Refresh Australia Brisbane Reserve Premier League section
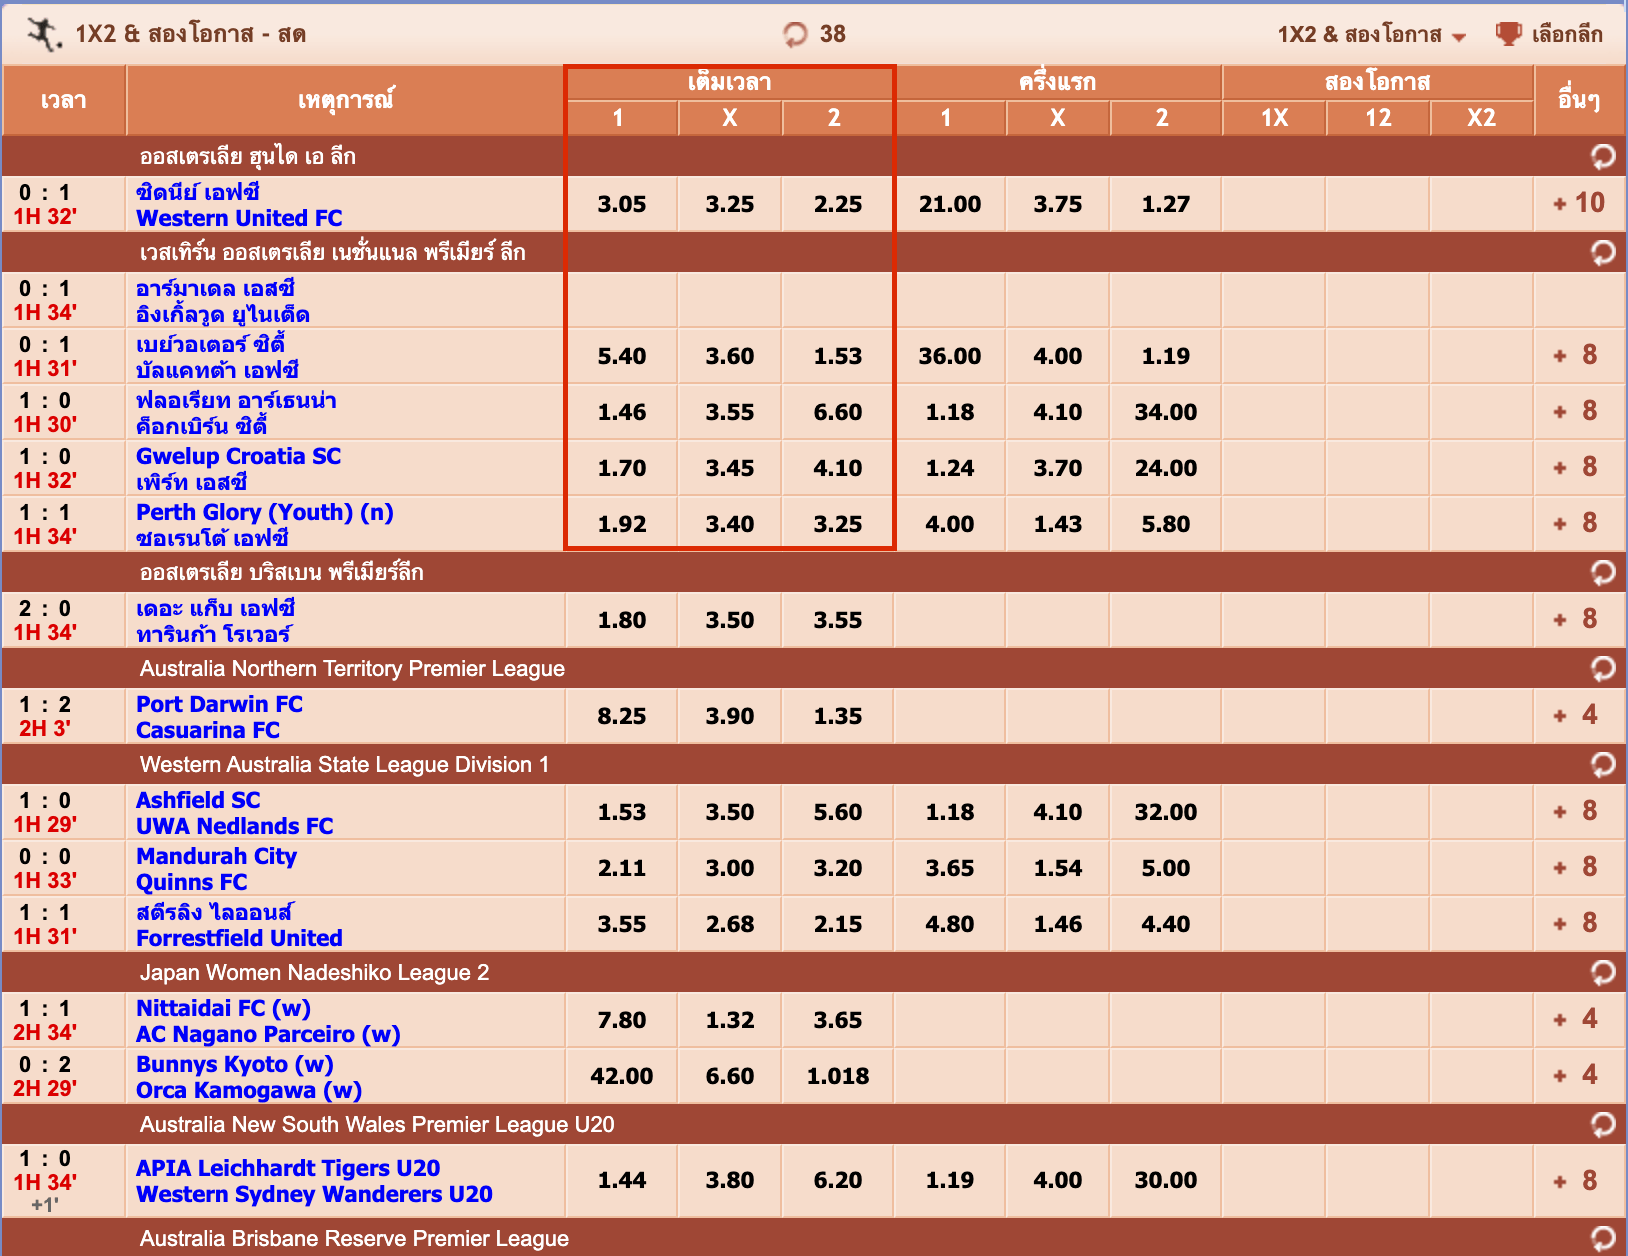 point(1602,1238)
